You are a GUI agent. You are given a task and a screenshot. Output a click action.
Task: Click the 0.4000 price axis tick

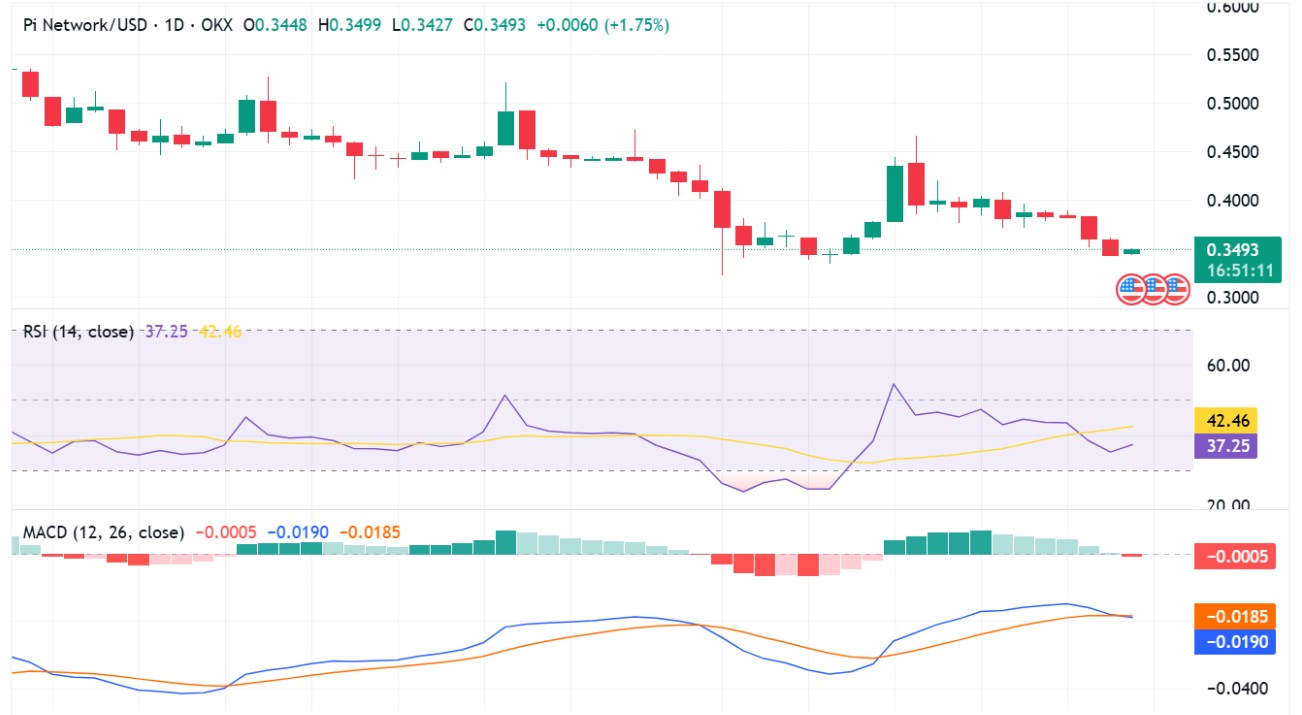tap(1233, 201)
